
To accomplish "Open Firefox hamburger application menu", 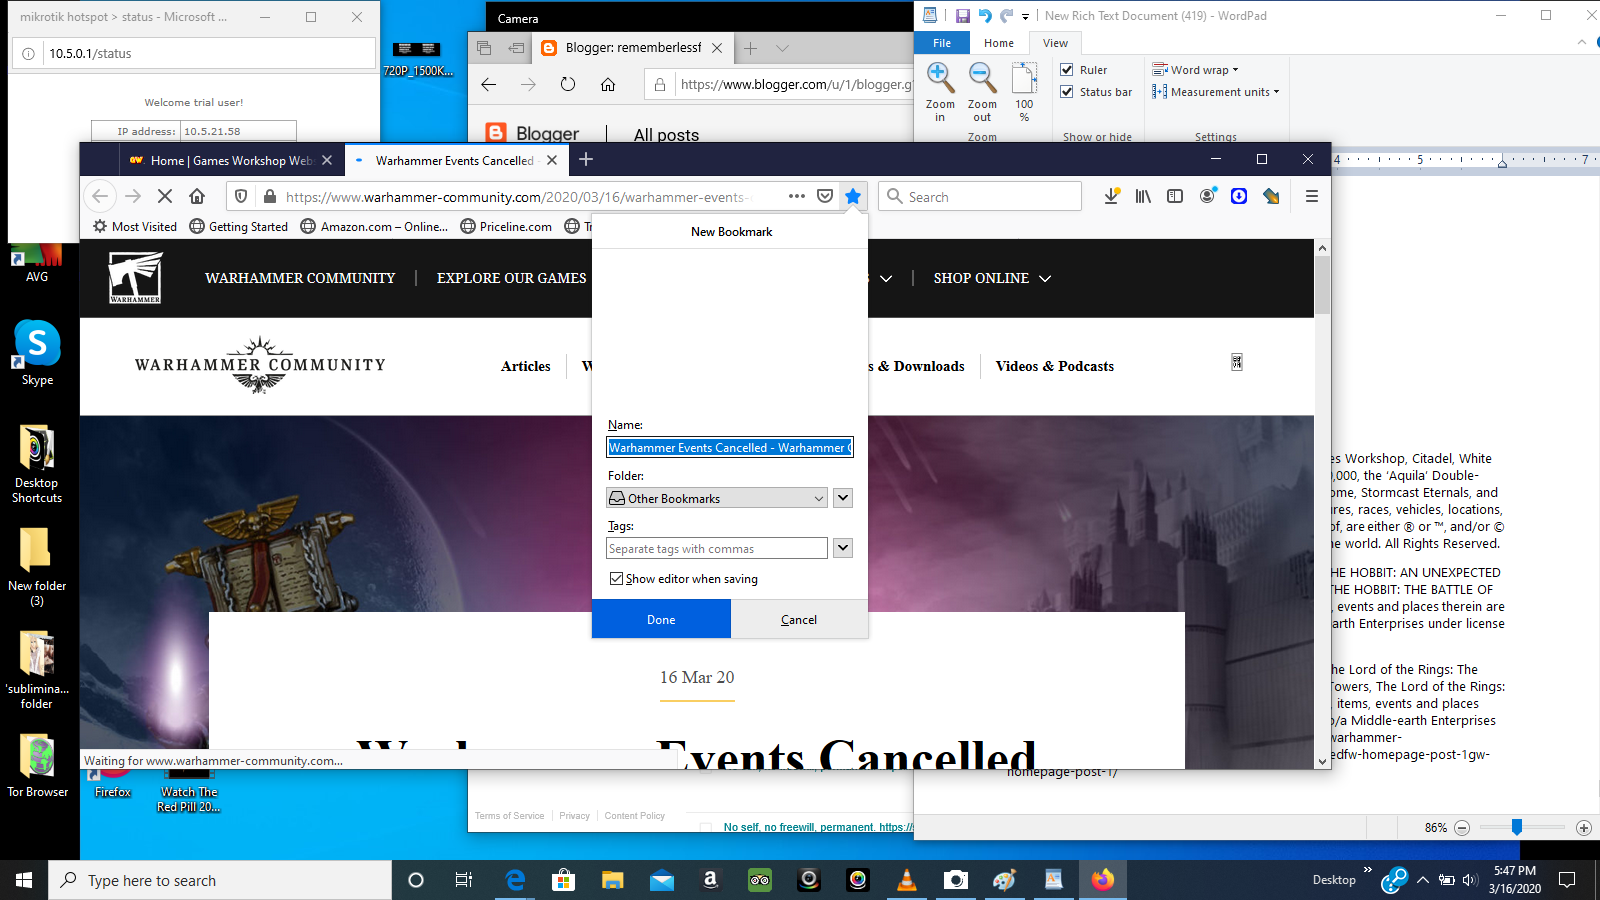I will tap(1312, 197).
